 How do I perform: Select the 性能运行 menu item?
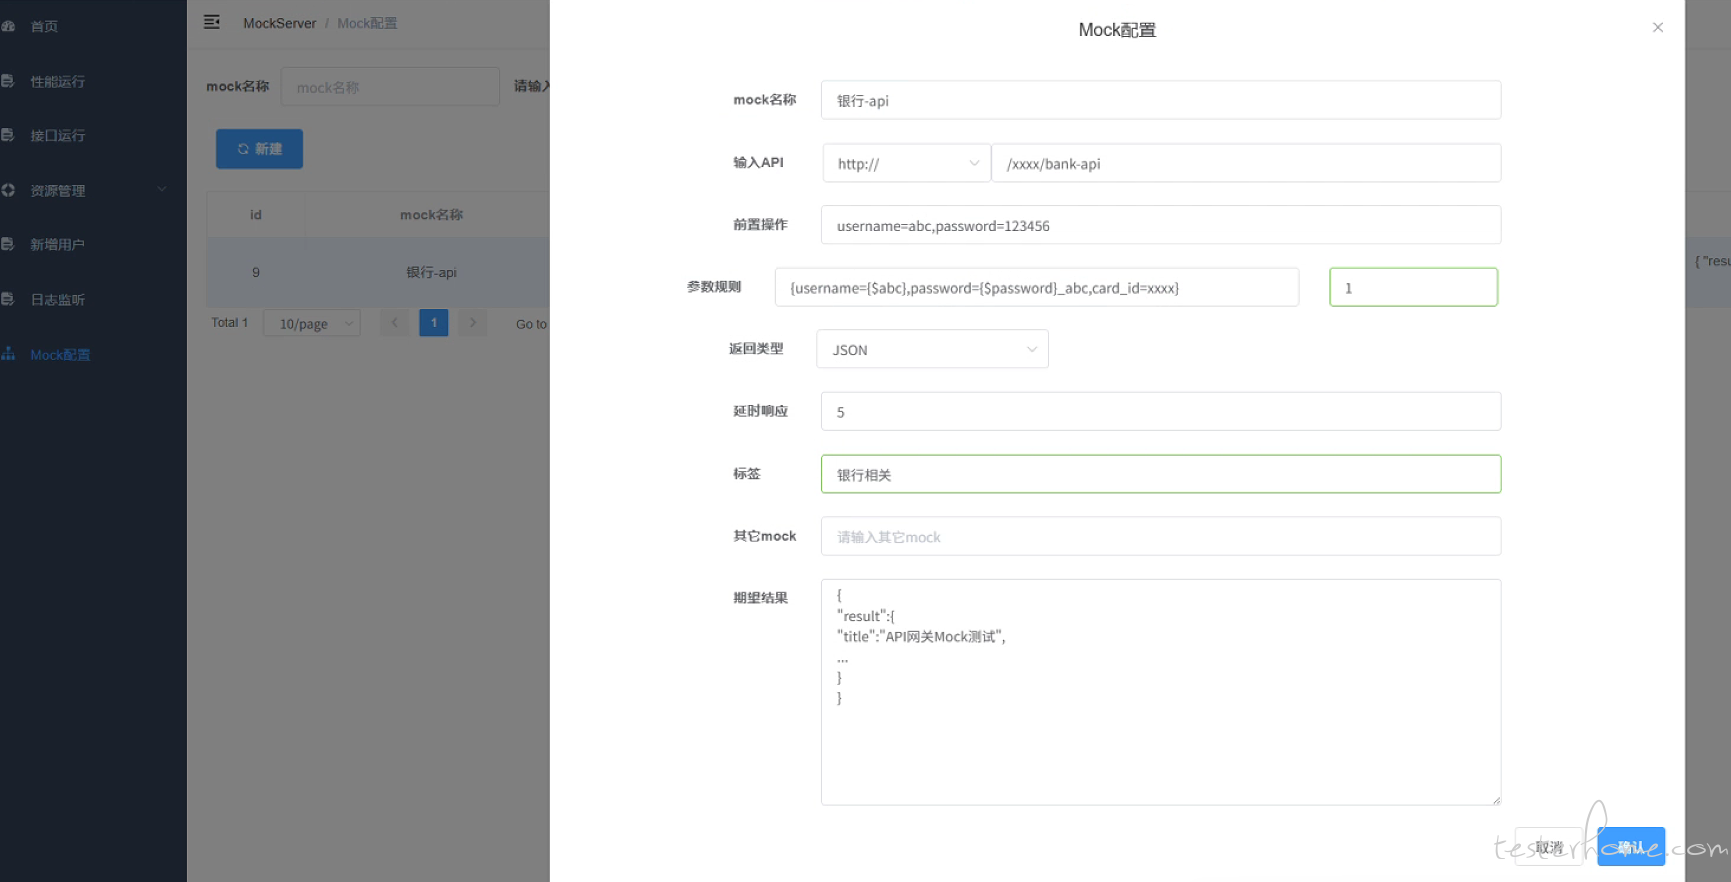pos(57,82)
